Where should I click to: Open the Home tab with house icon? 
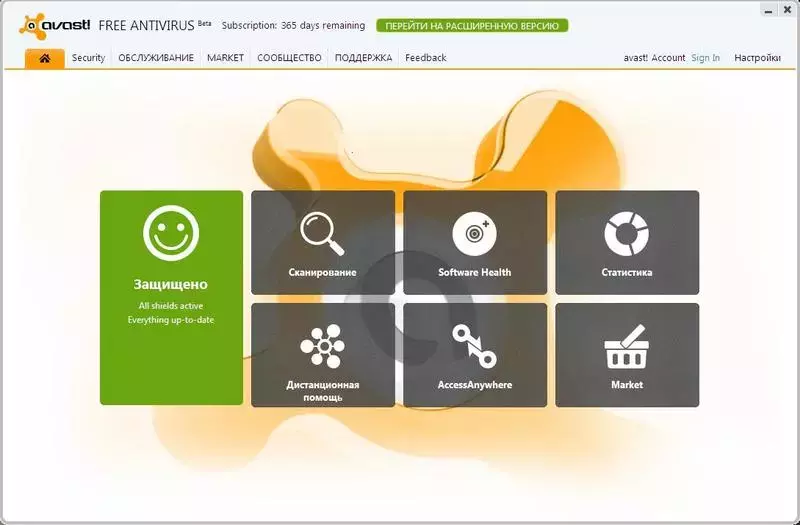44,58
